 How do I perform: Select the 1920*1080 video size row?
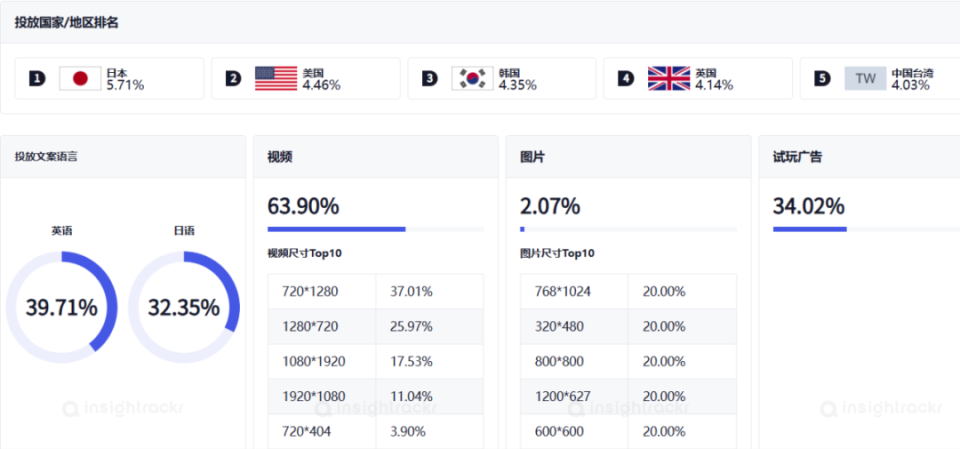375,396
